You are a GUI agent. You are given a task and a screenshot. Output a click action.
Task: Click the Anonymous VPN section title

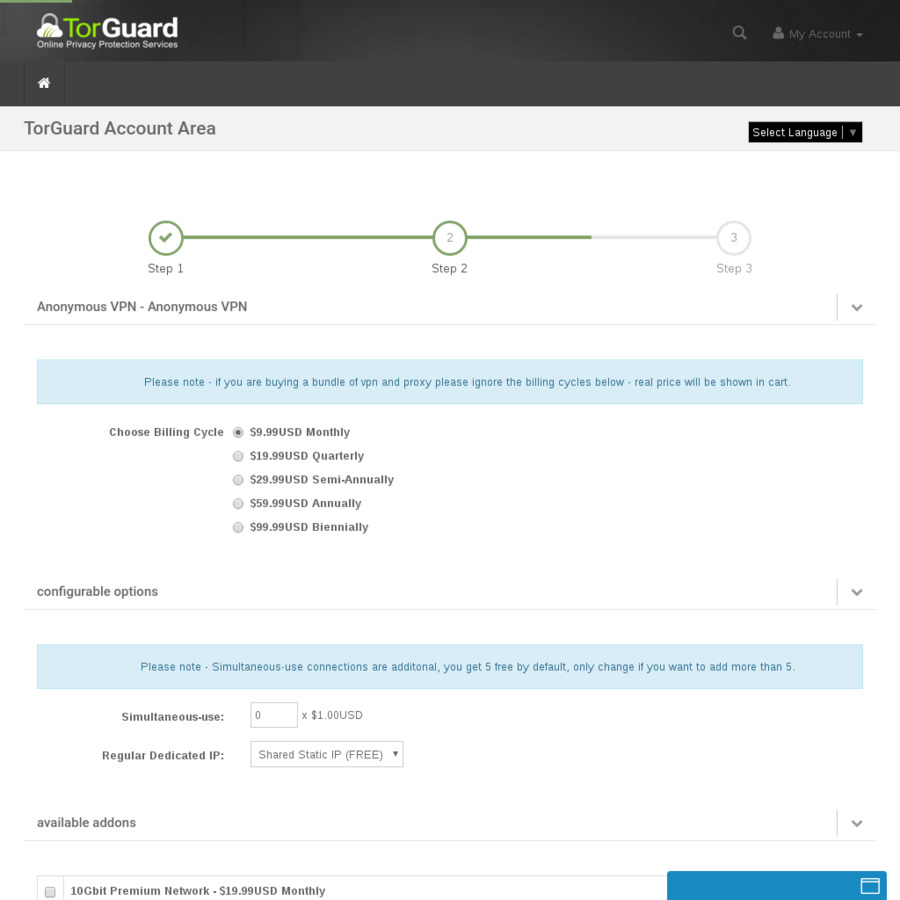[142, 307]
